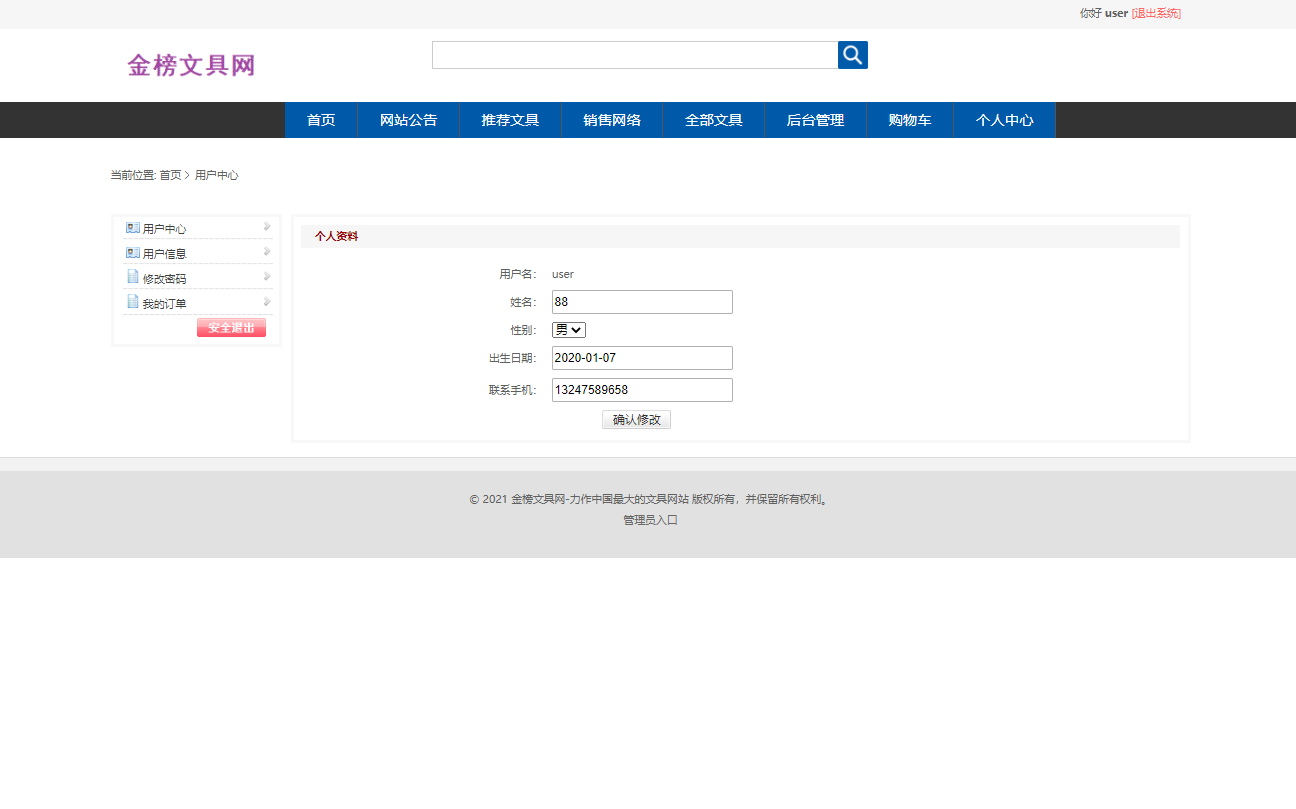This screenshot has width=1296, height=809.
Task: Click the blue search magnifier icon
Action: point(851,55)
